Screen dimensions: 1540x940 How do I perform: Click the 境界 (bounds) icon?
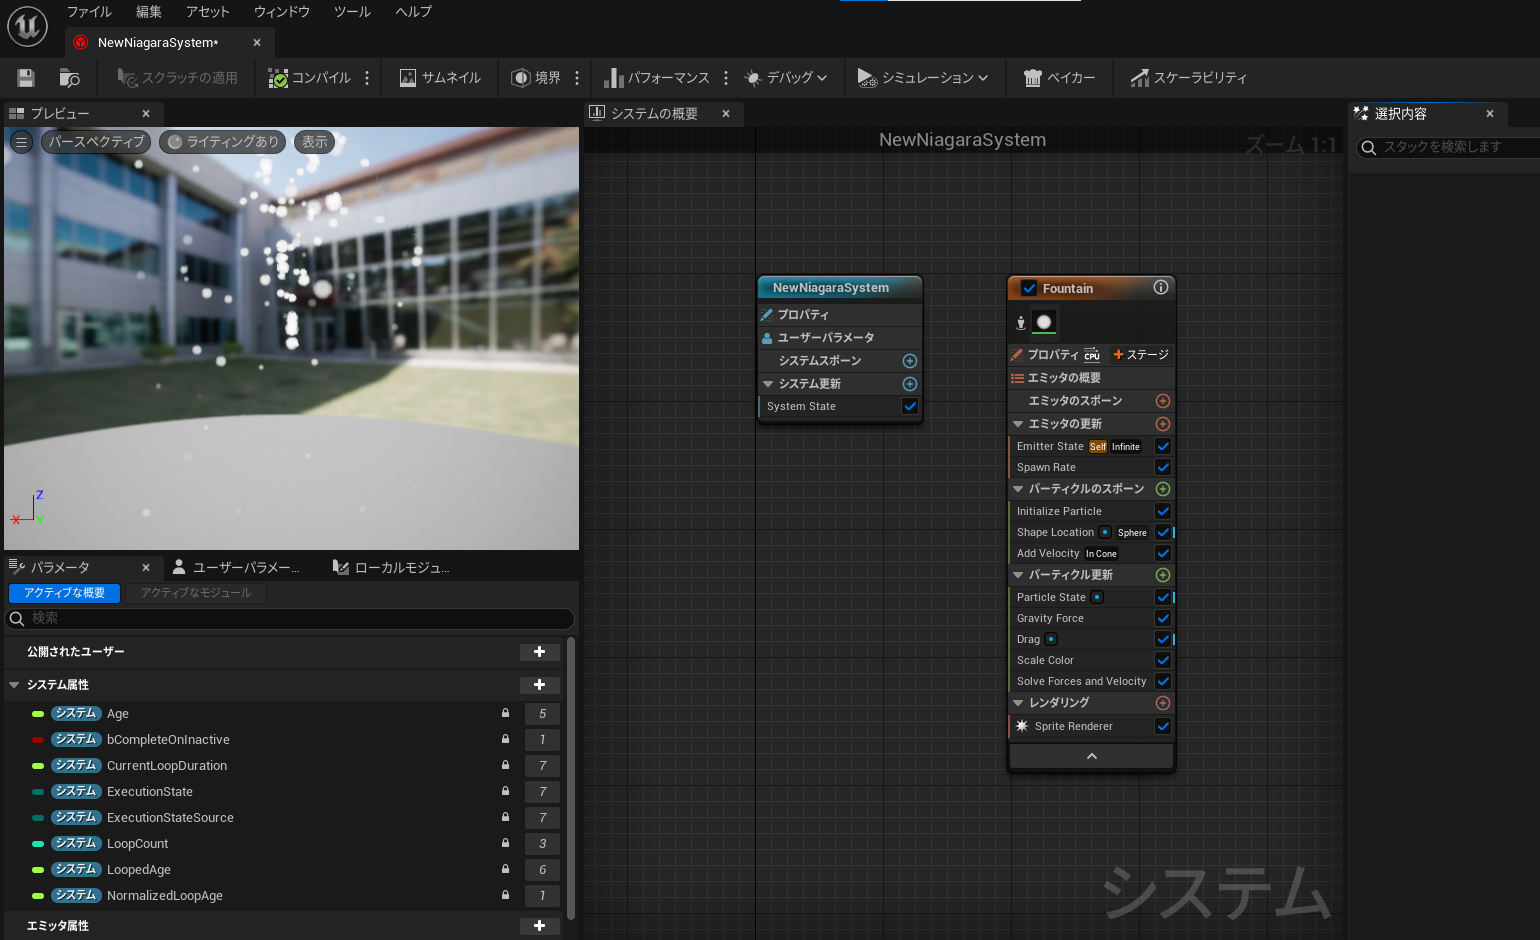click(x=536, y=77)
